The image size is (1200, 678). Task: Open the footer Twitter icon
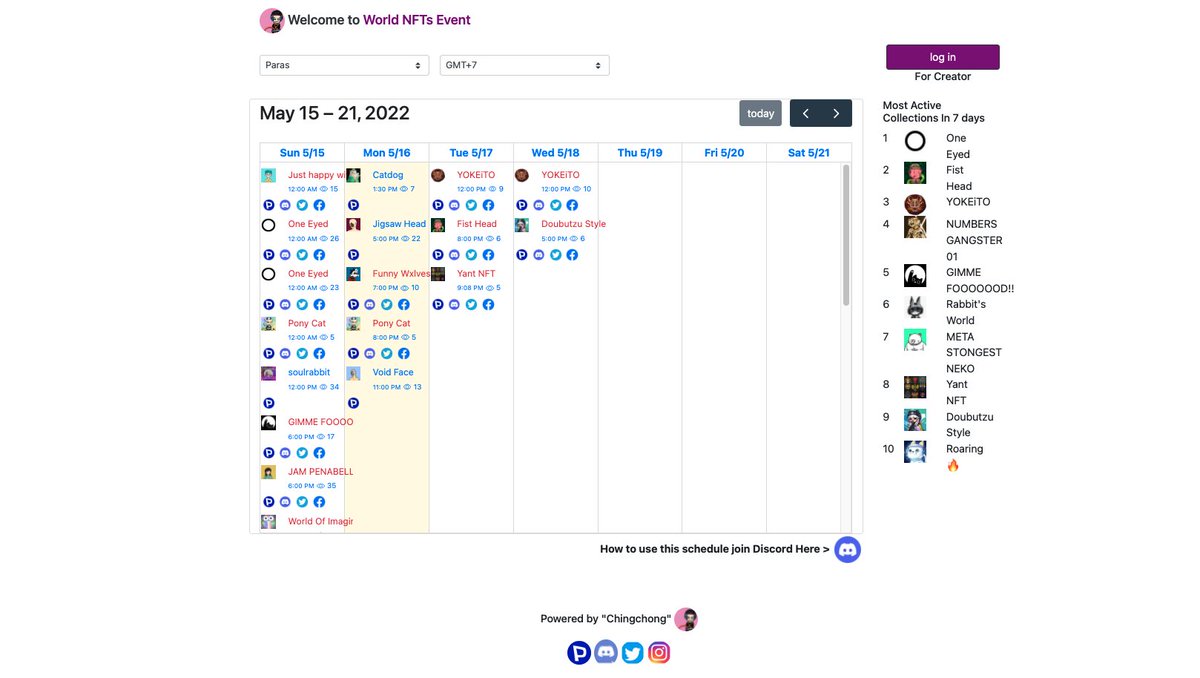632,653
